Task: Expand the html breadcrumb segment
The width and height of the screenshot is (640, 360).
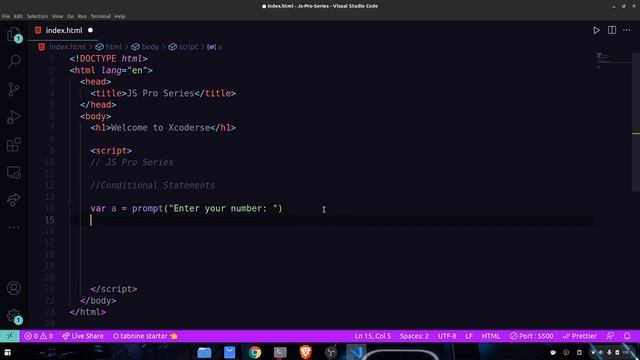Action: point(109,47)
